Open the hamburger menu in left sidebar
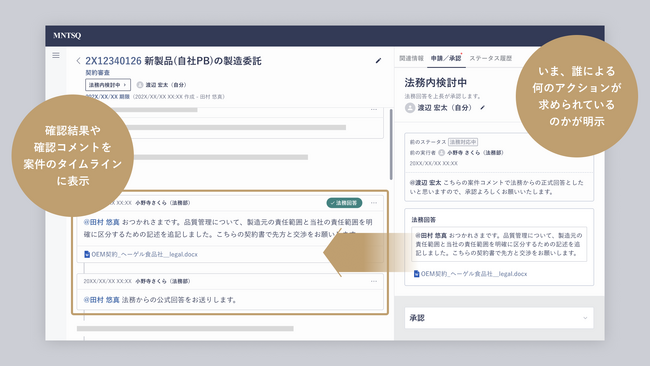 click(x=56, y=55)
